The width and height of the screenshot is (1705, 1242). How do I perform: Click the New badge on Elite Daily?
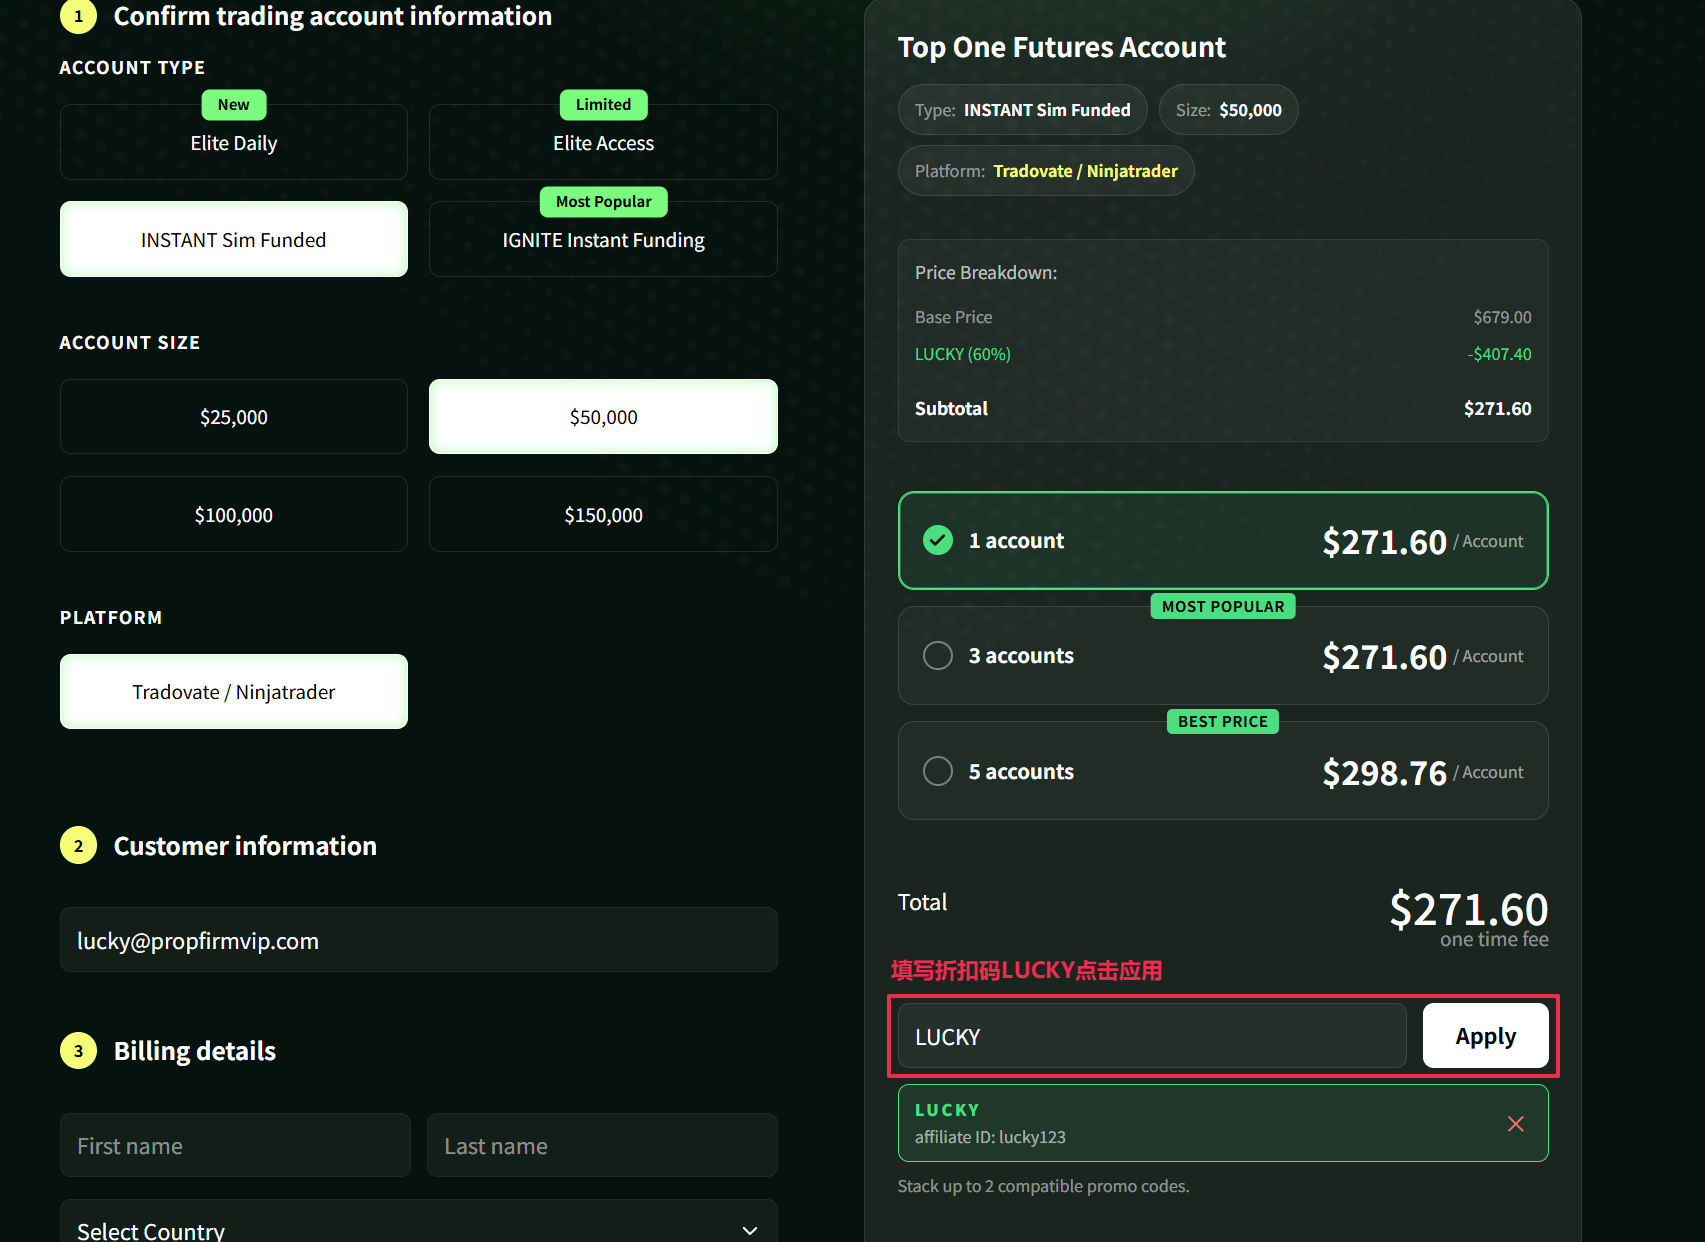click(234, 105)
